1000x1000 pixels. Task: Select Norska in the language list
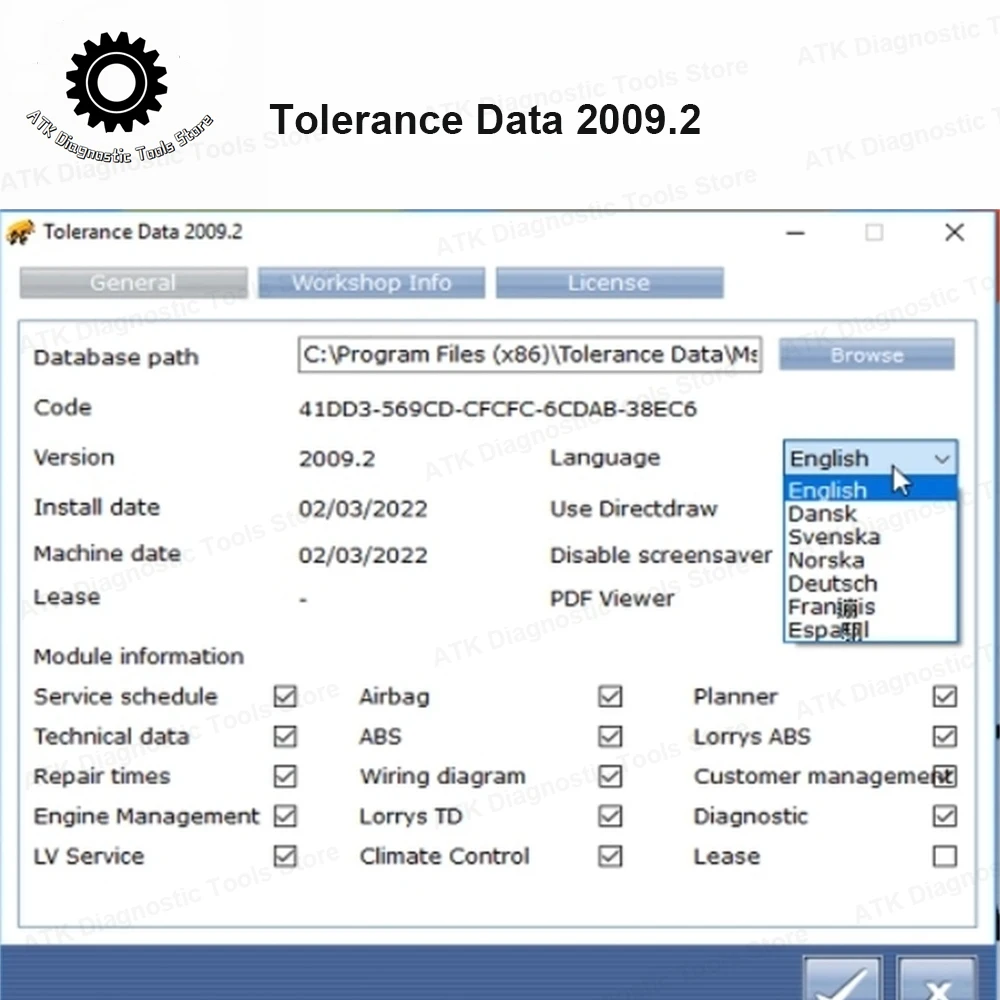[871, 561]
